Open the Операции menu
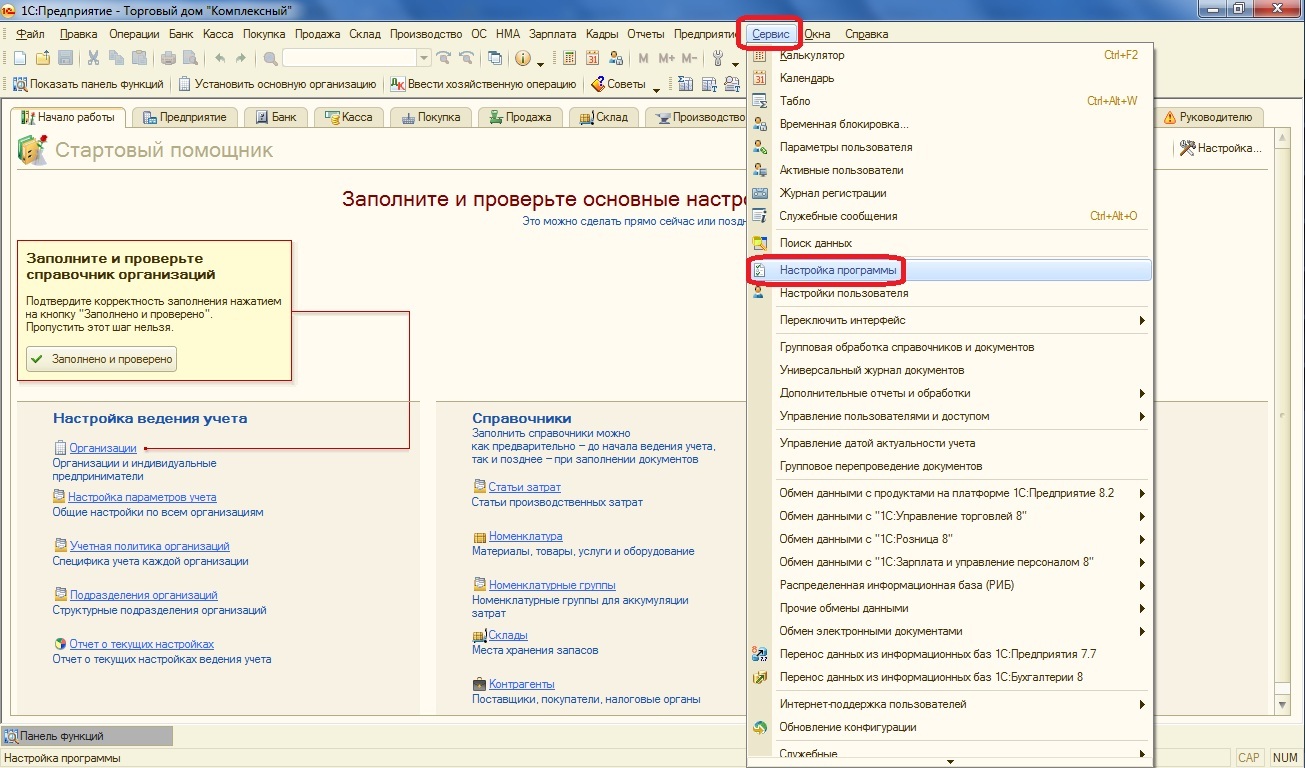The height and width of the screenshot is (768, 1305). [x=134, y=34]
